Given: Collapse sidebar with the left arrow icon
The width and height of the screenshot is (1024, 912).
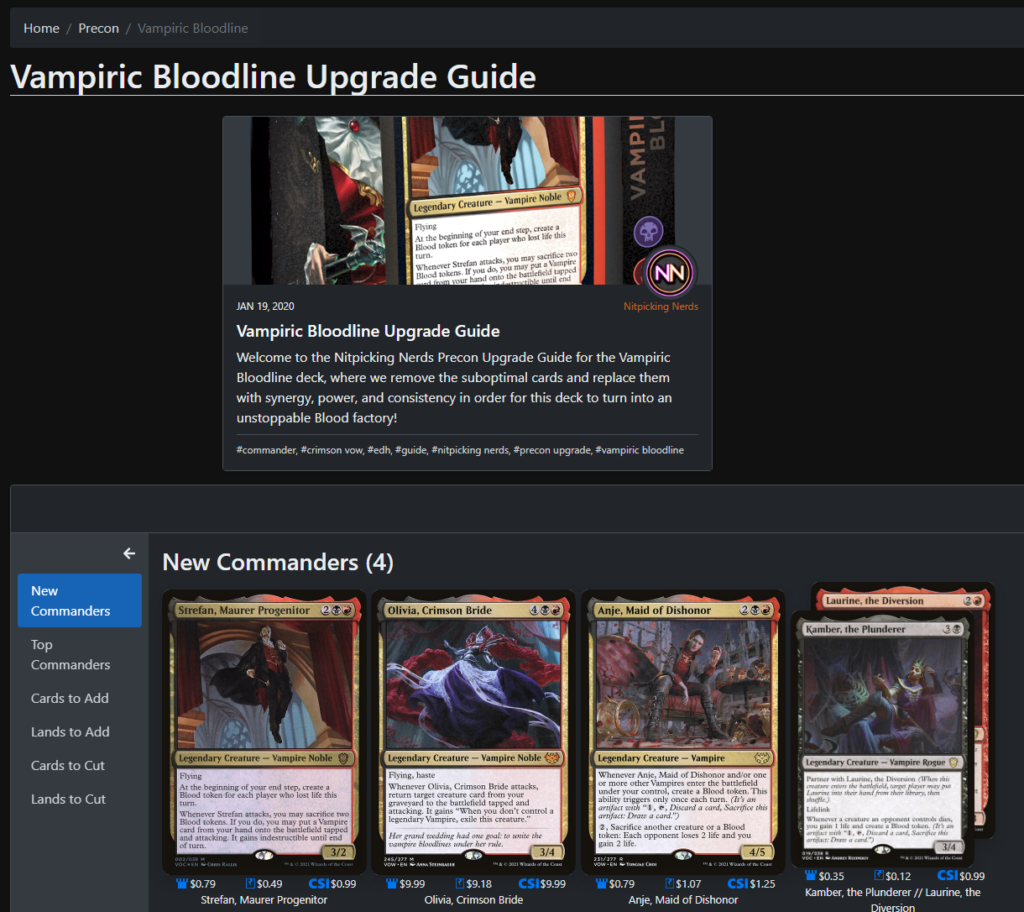Looking at the screenshot, I should point(129,553).
